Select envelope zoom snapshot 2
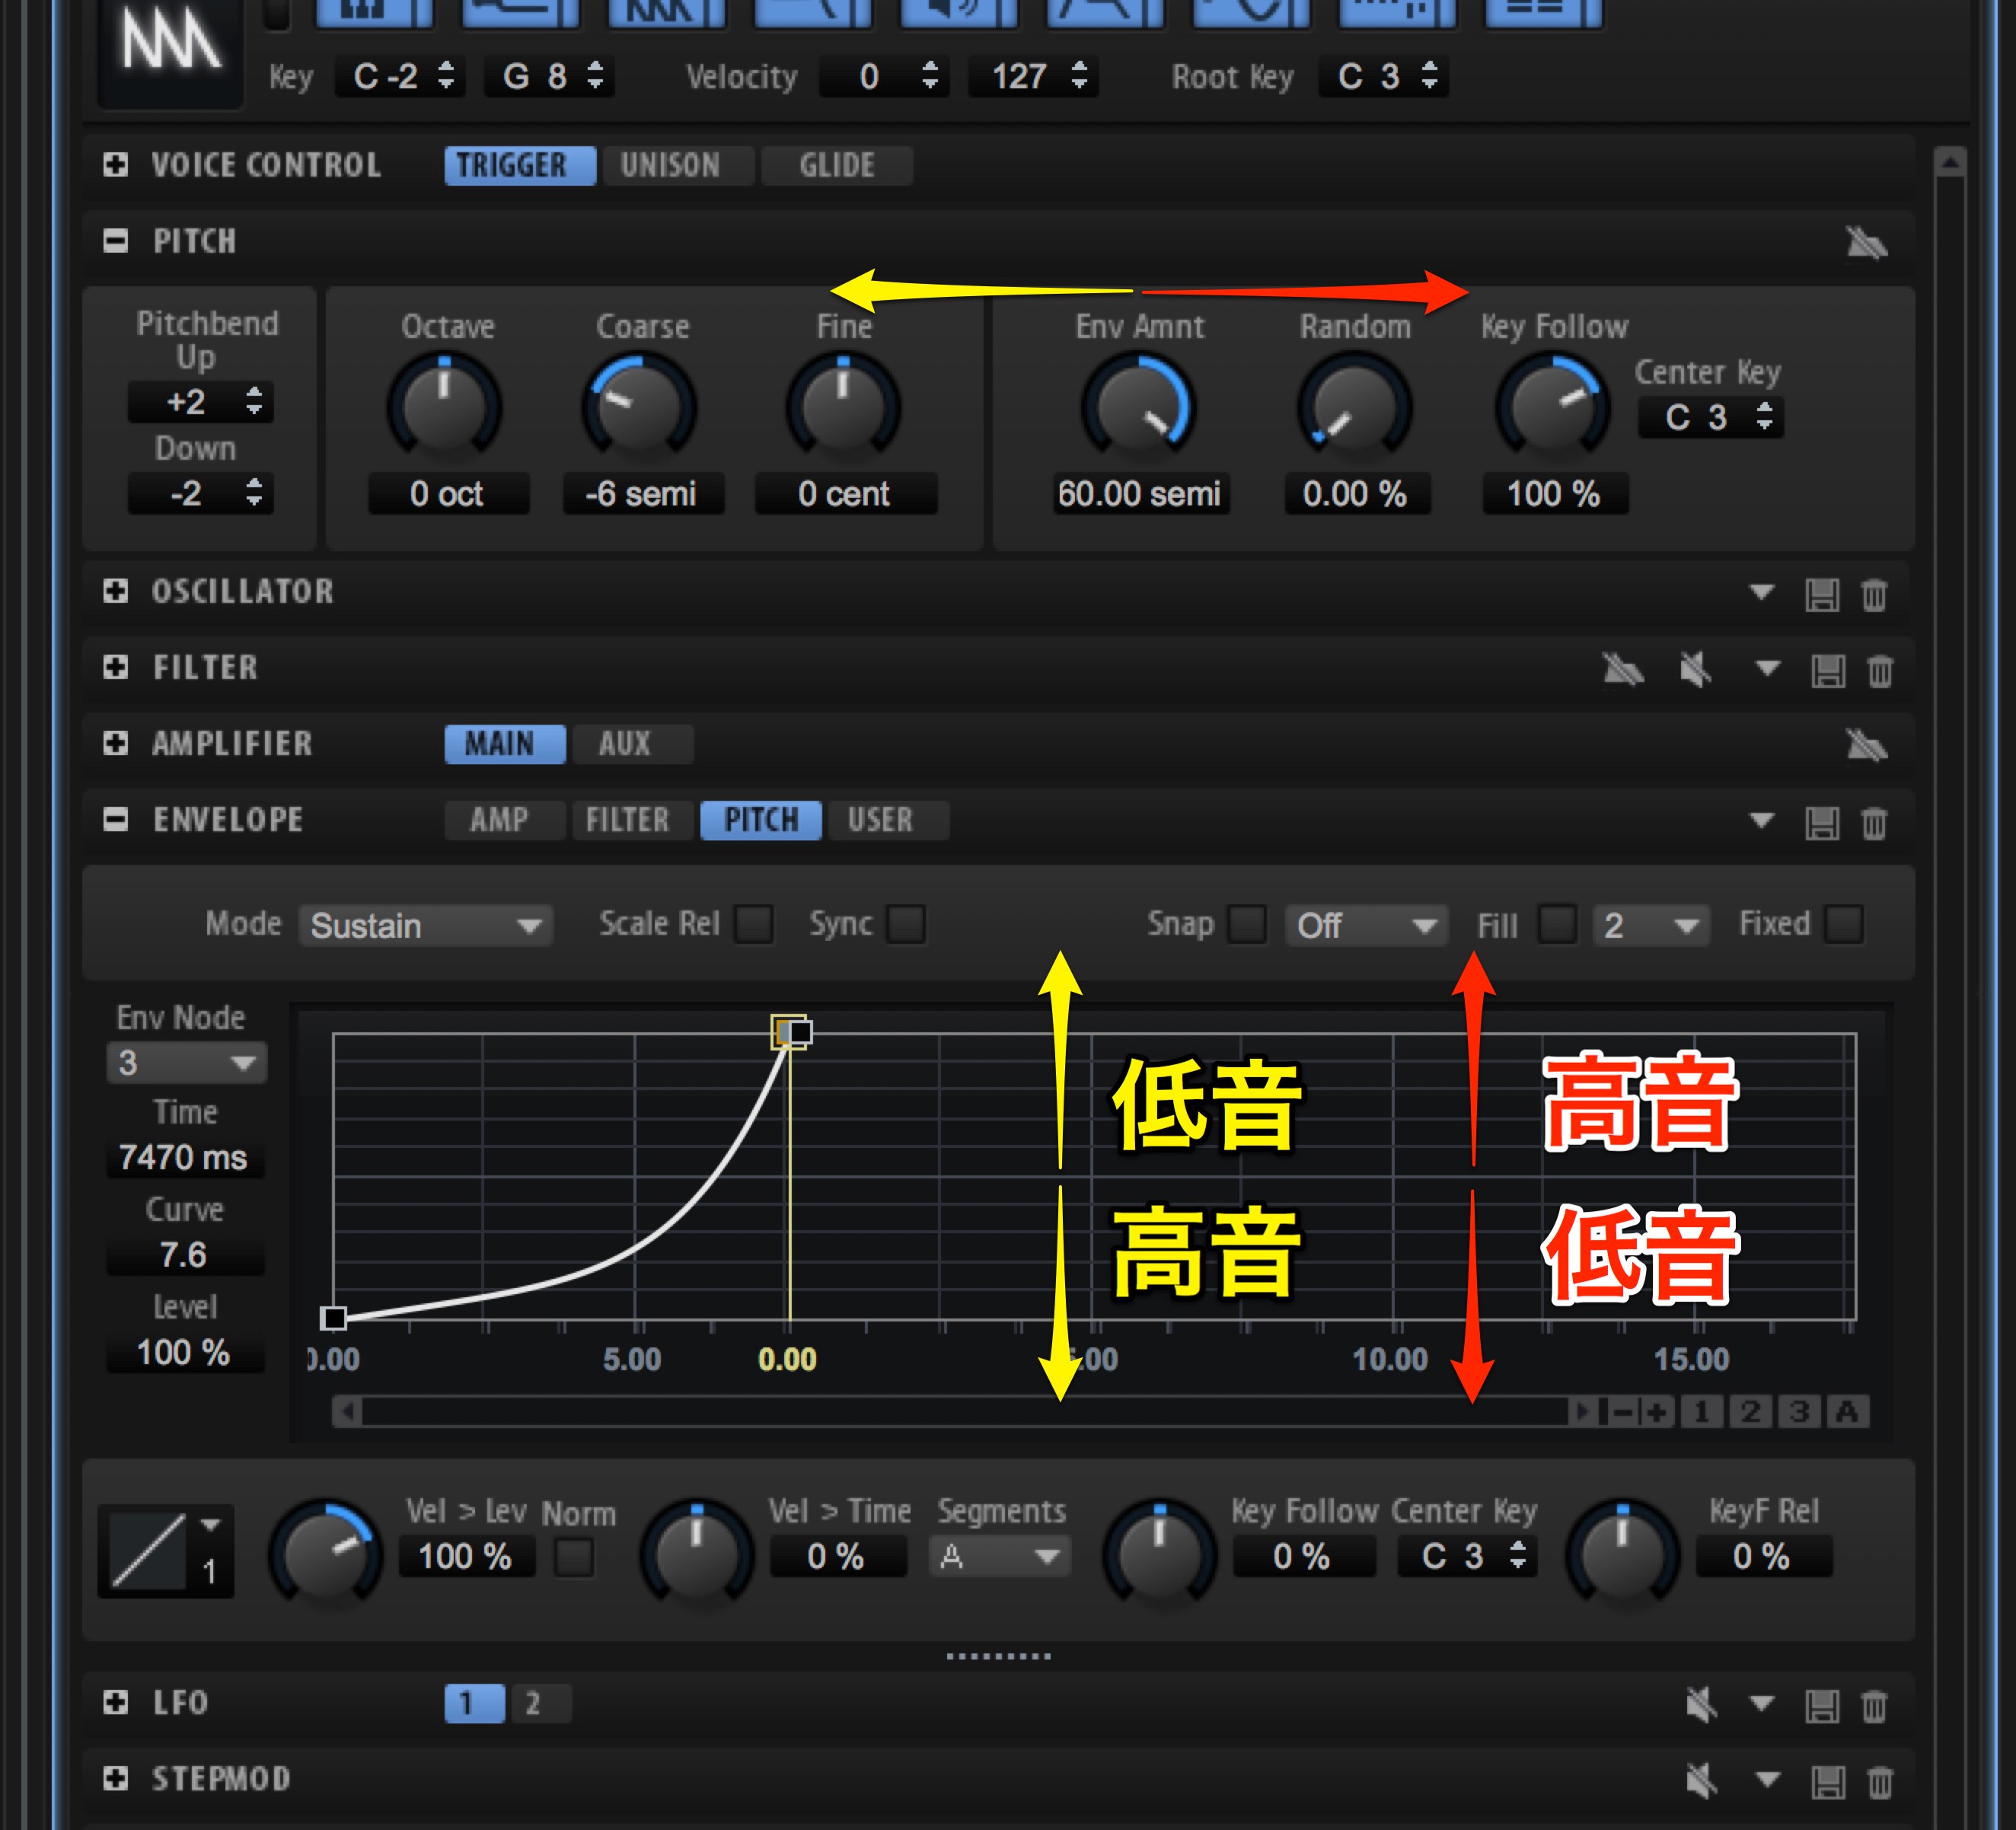This screenshot has width=2016, height=1830. coord(1750,1412)
